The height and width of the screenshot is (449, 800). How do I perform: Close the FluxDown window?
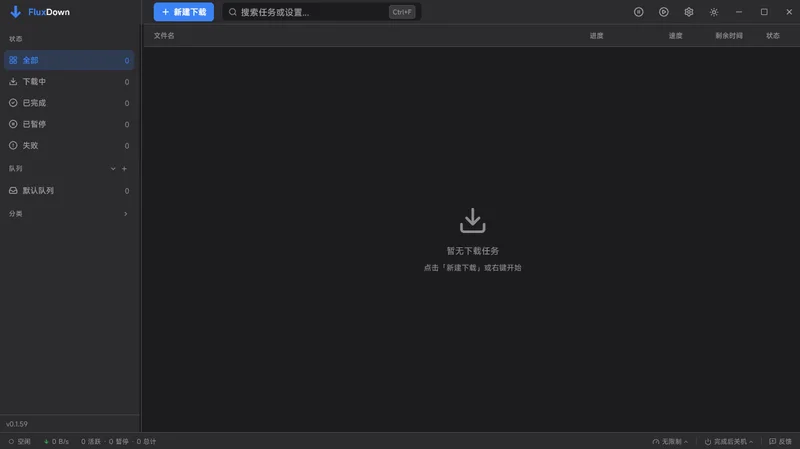(789, 12)
